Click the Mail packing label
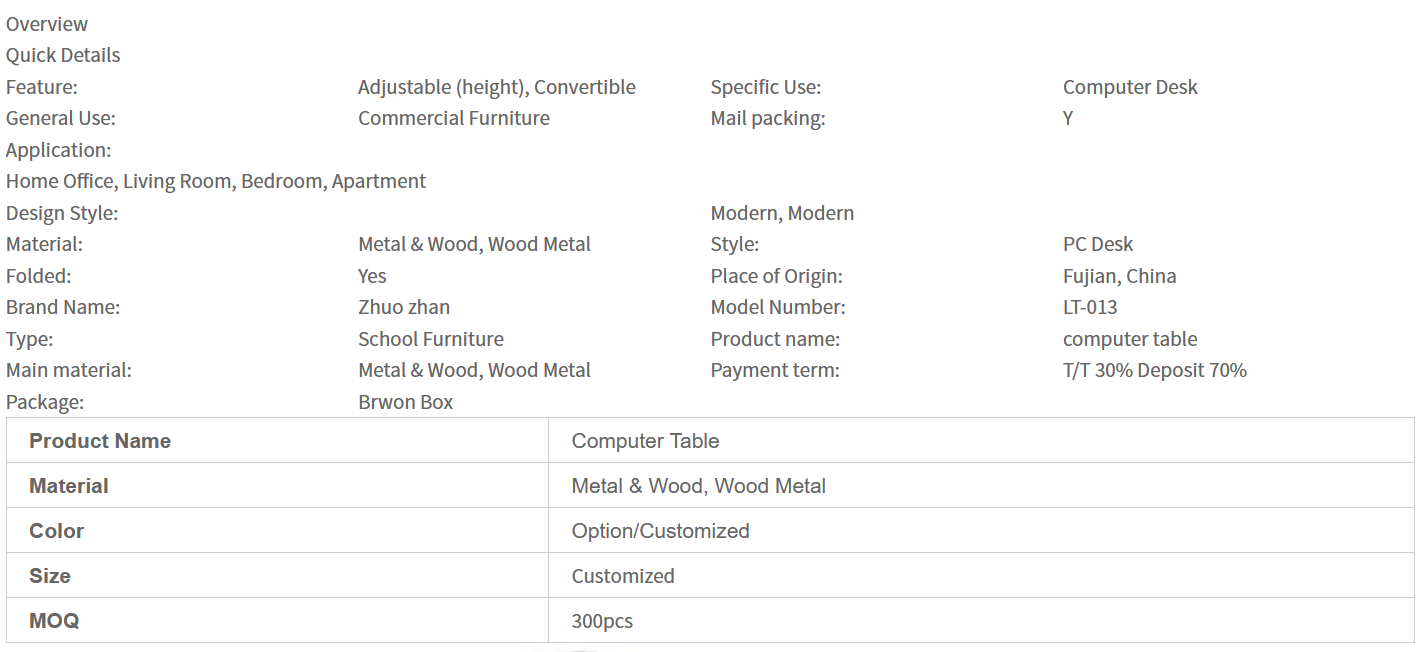Screen dimensions: 1428x652 [x=767, y=118]
